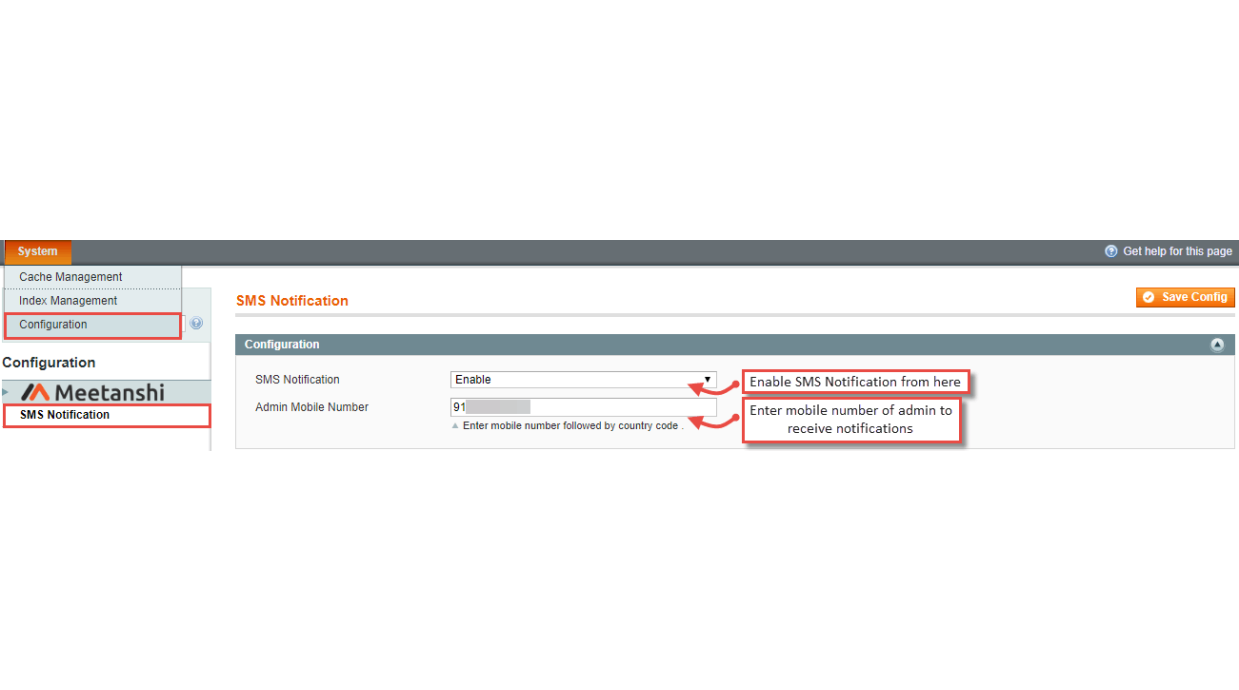Screen dimensions: 1239x690
Task: Click the help question mark icon beside Configuration
Action: click(x=196, y=323)
